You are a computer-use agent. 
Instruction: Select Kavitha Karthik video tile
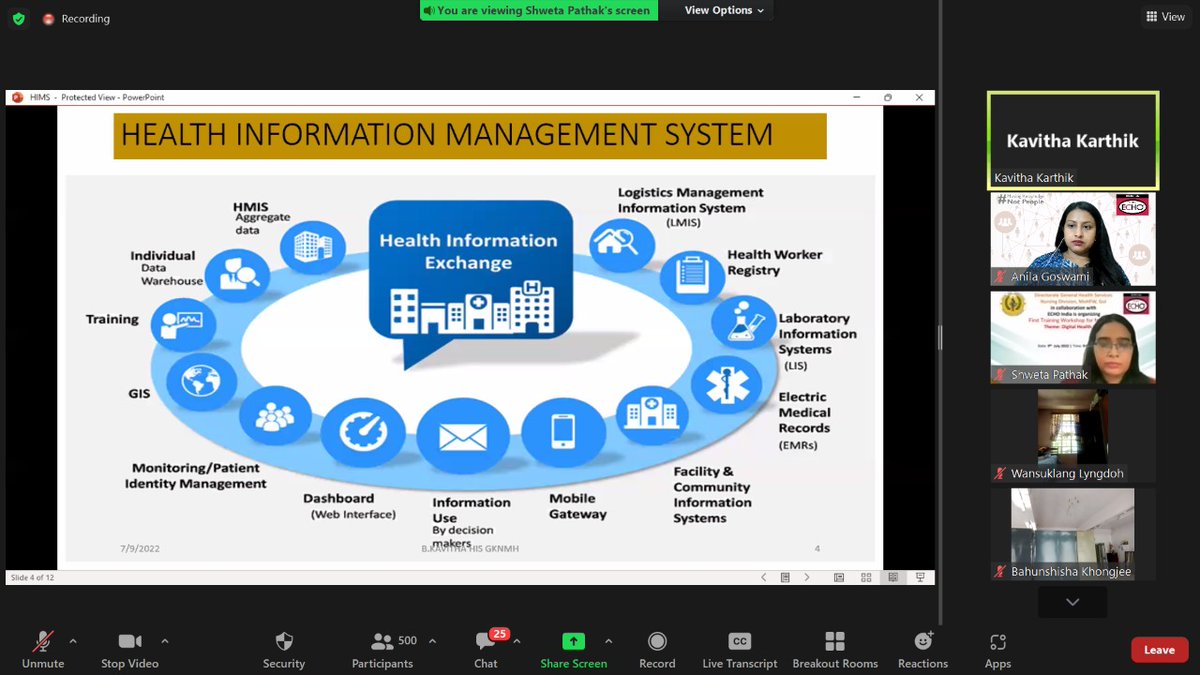[1073, 141]
